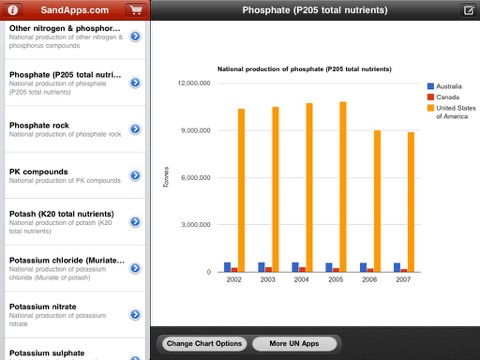
Task: Open arrow for Phosphate (P205 total nutrients)
Action: [135, 82]
